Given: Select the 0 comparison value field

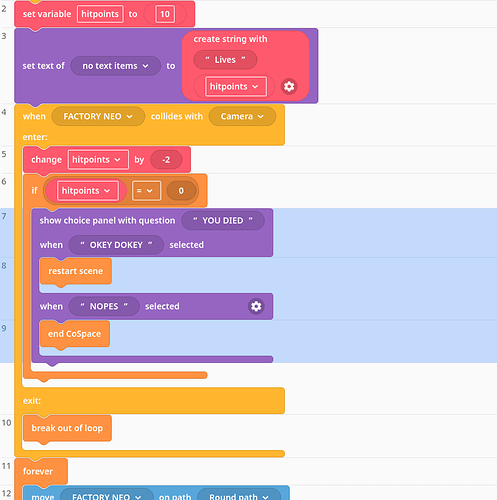Looking at the screenshot, I should [x=181, y=191].
